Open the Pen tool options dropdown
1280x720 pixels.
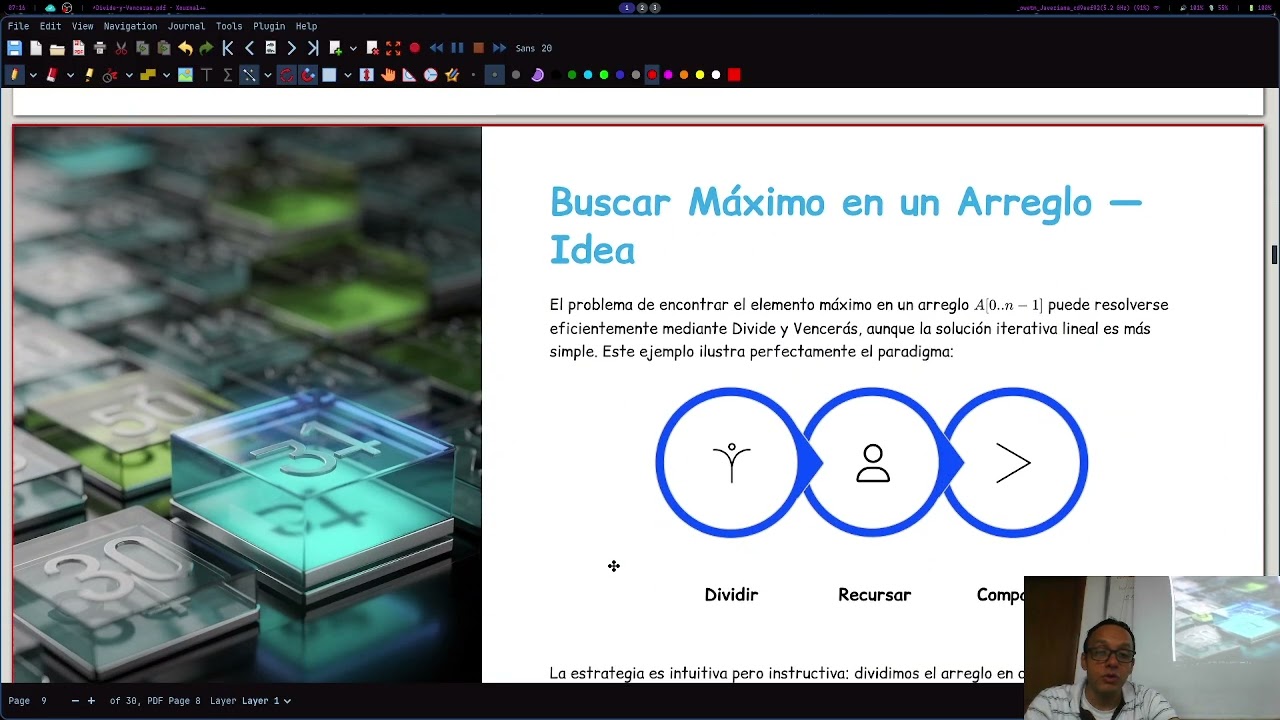point(33,75)
